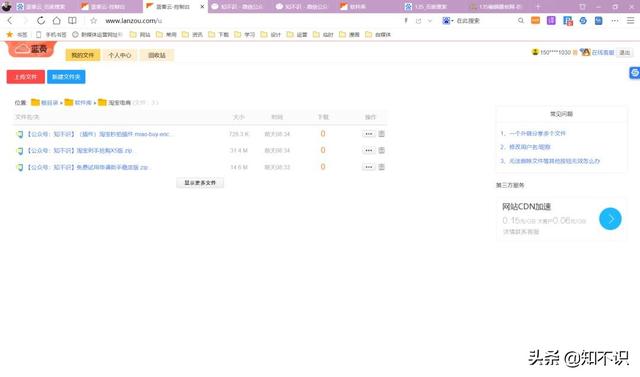Close the active 蓝奏云 browser tab

(x=202, y=7)
